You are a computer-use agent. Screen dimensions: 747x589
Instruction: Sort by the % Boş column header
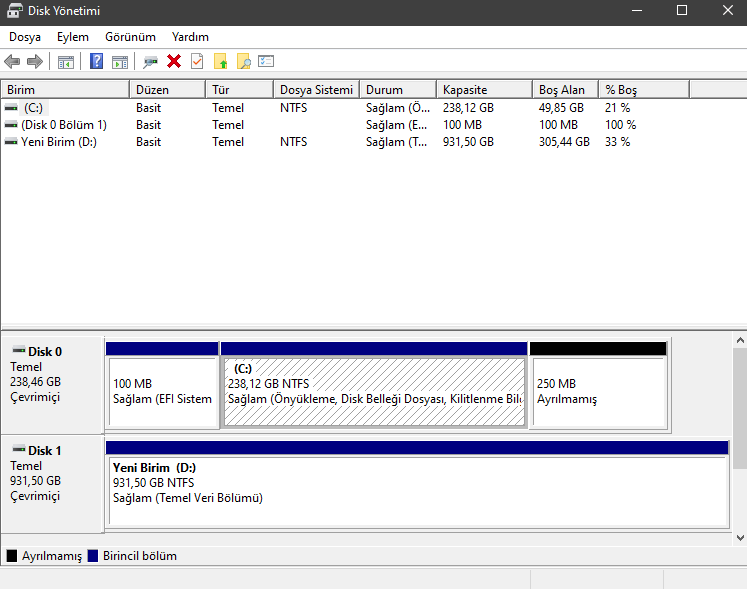click(644, 90)
